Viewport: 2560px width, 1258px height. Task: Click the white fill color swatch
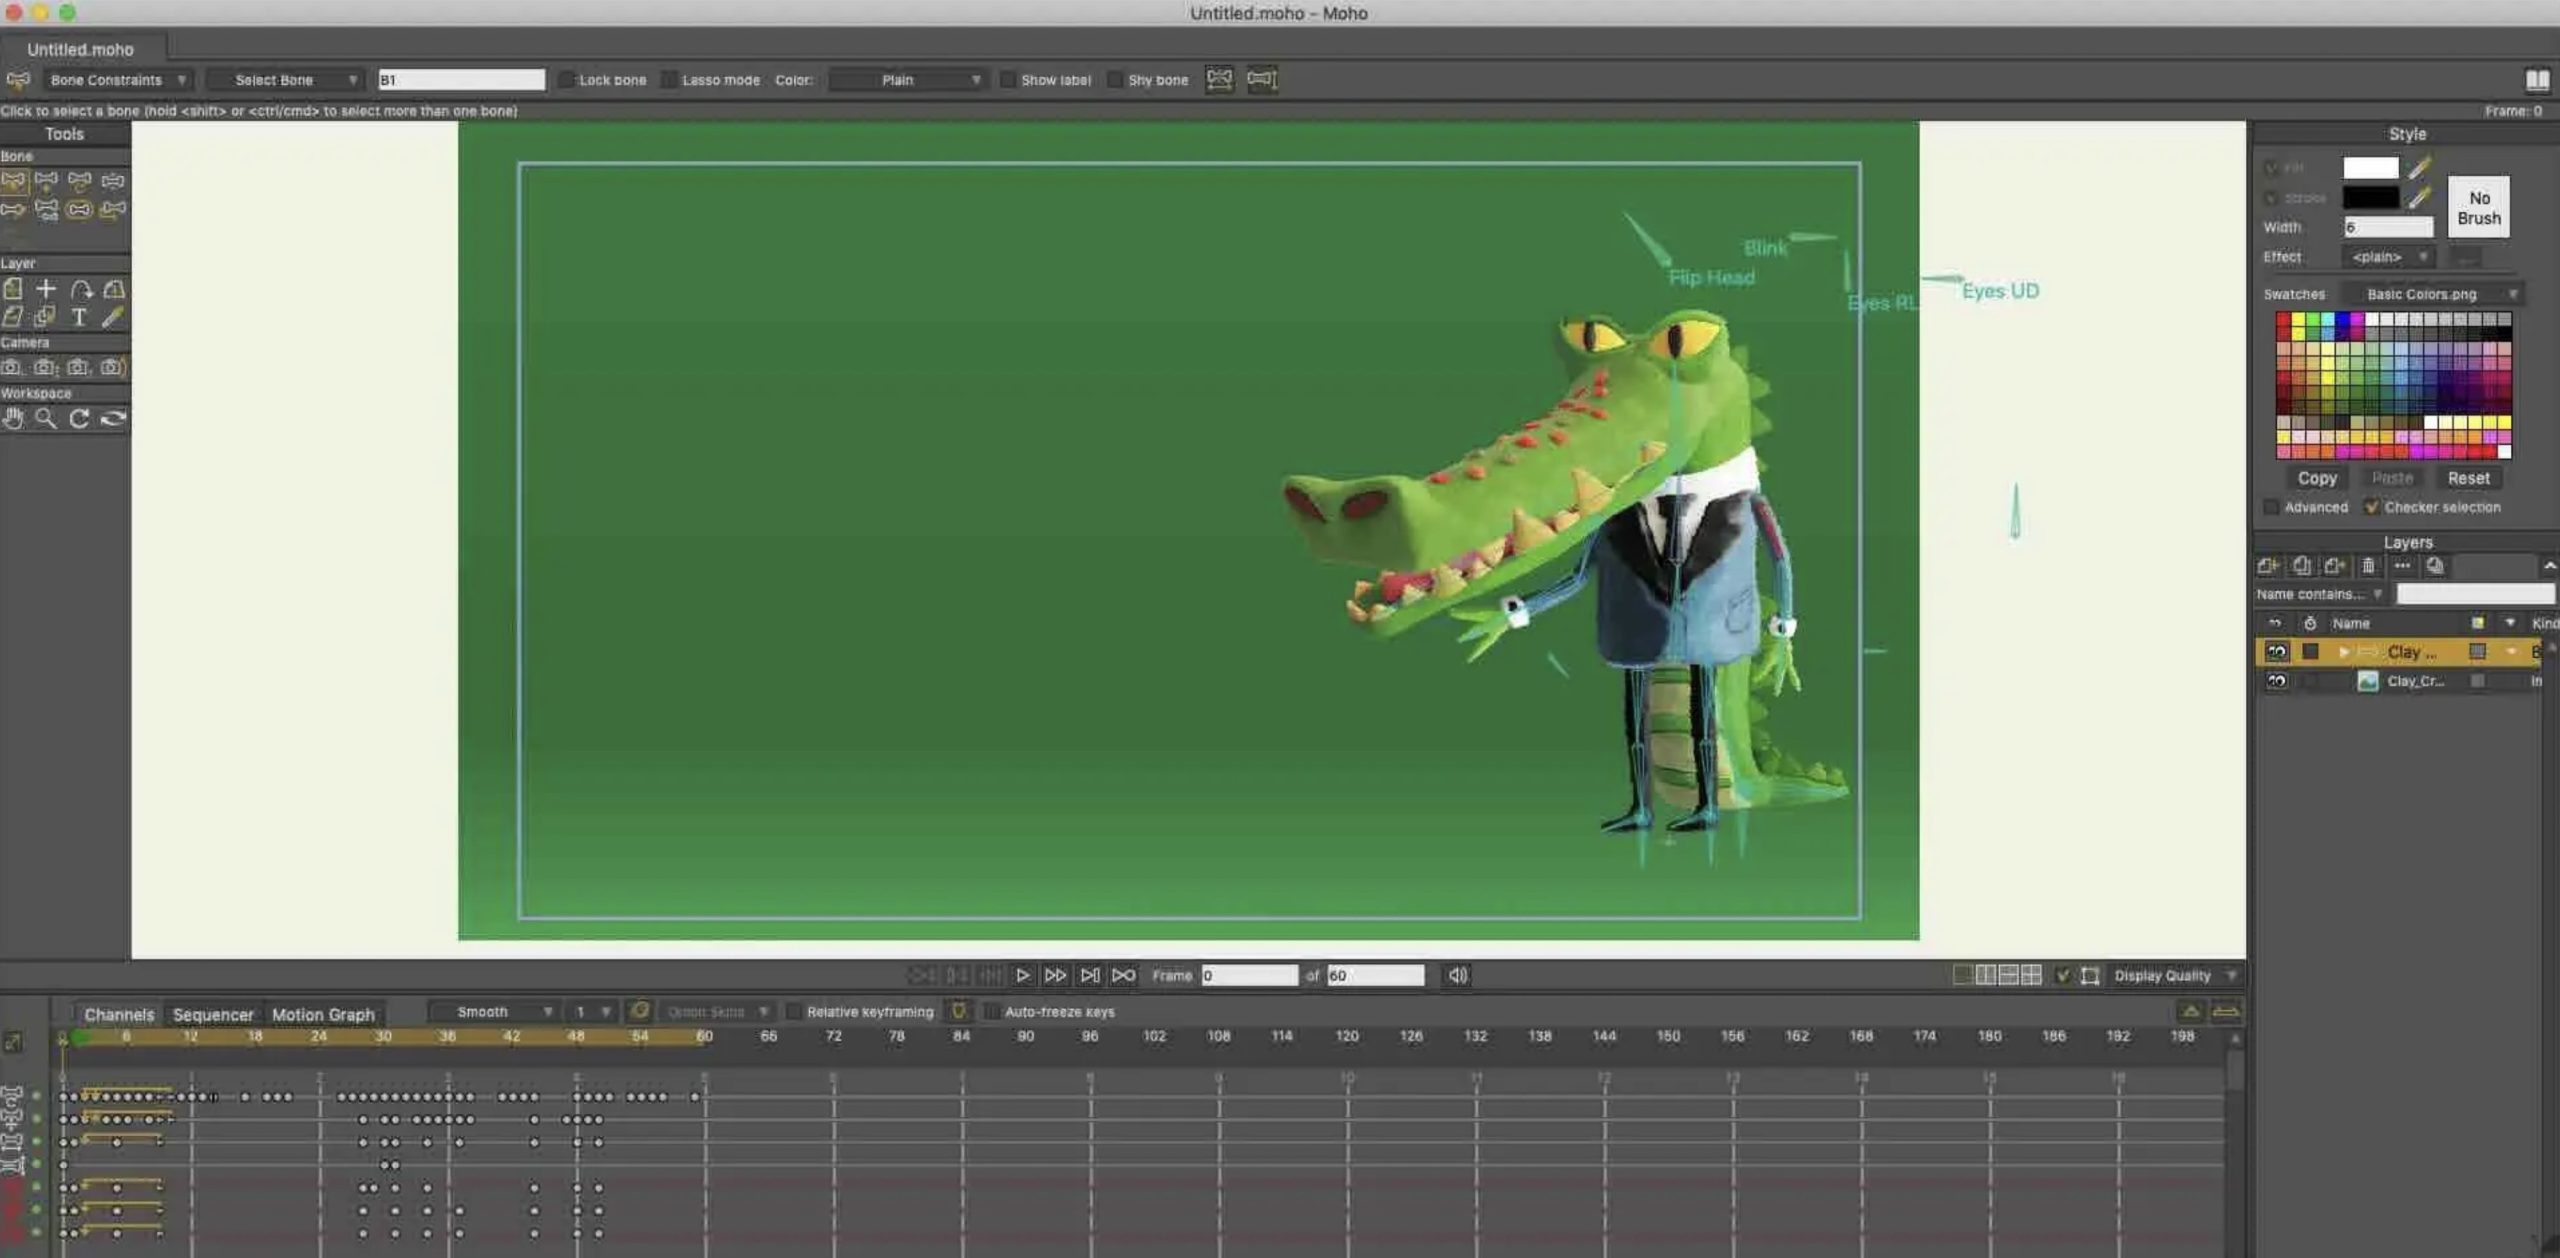2370,168
